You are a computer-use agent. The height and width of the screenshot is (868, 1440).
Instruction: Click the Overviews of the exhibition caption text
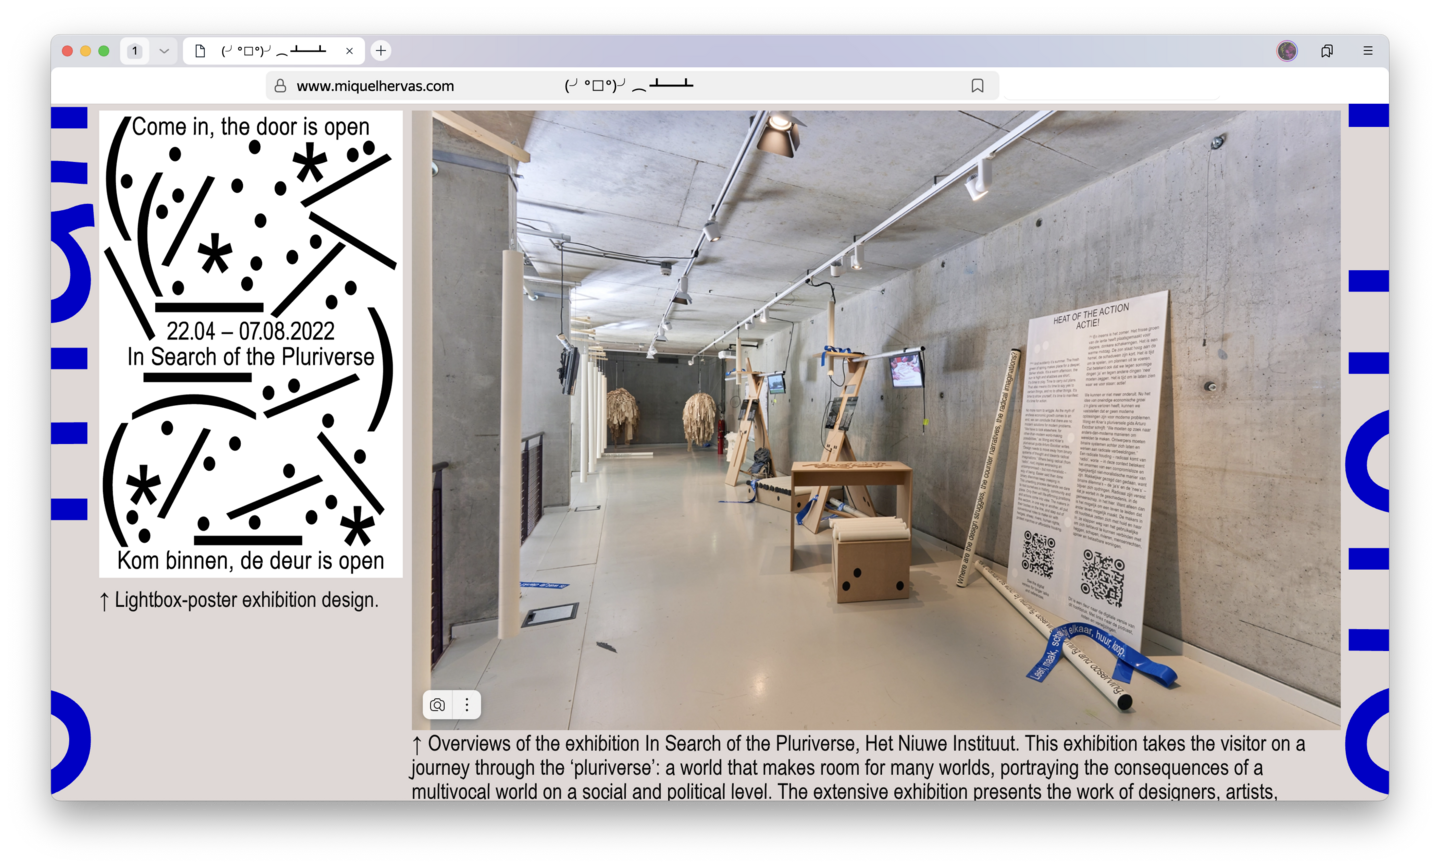coord(859,768)
